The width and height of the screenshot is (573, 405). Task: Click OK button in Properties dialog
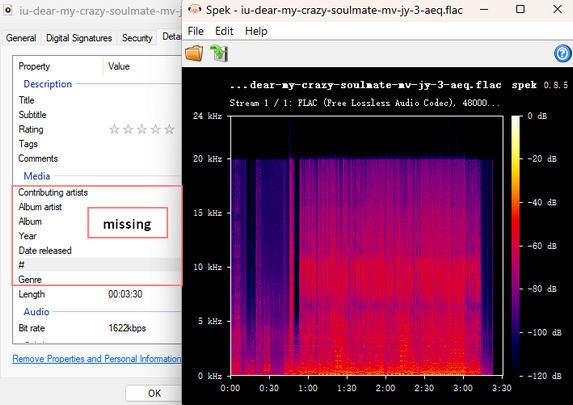(x=154, y=393)
